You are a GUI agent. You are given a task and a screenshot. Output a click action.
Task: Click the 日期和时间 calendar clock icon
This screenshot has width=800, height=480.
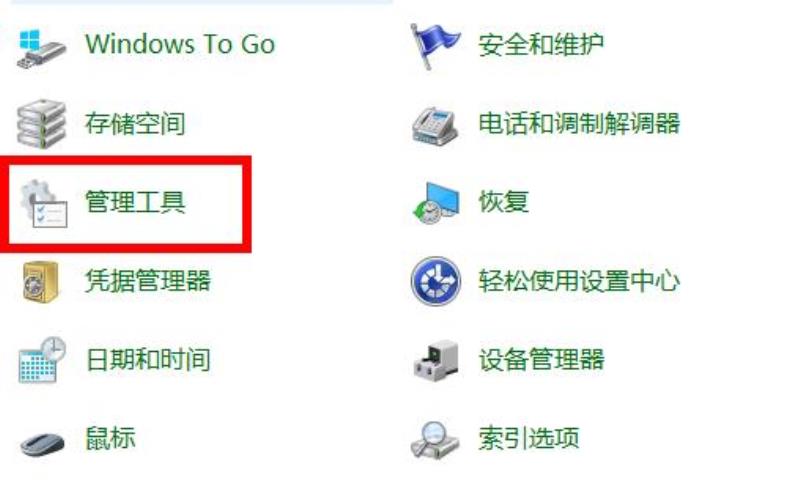(x=42, y=360)
